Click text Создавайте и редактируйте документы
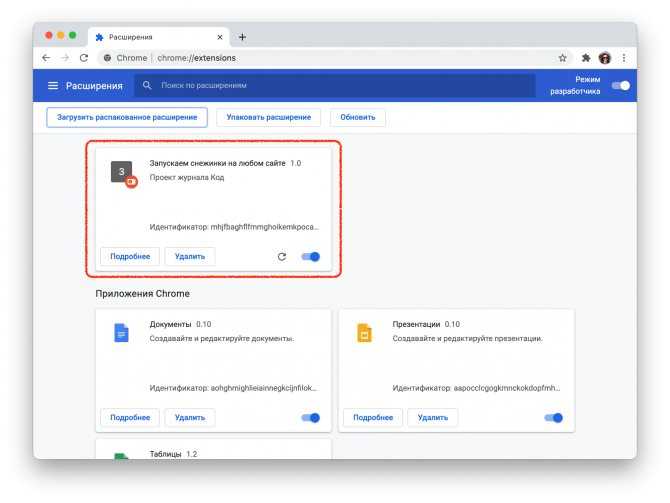This screenshot has height=503, width=670. coord(222,338)
